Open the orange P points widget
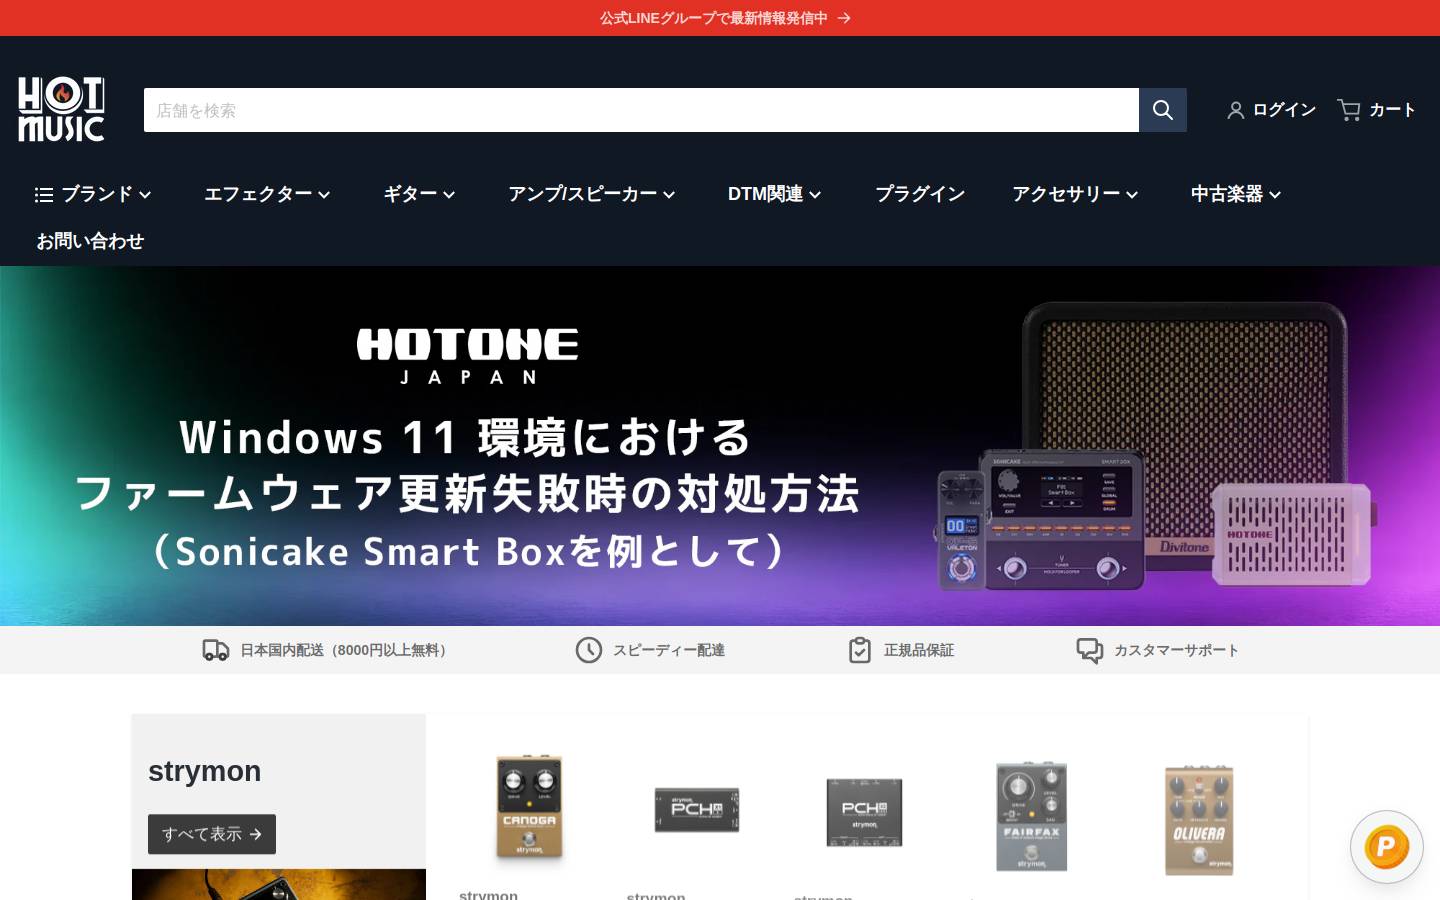1440x900 pixels. pos(1386,847)
